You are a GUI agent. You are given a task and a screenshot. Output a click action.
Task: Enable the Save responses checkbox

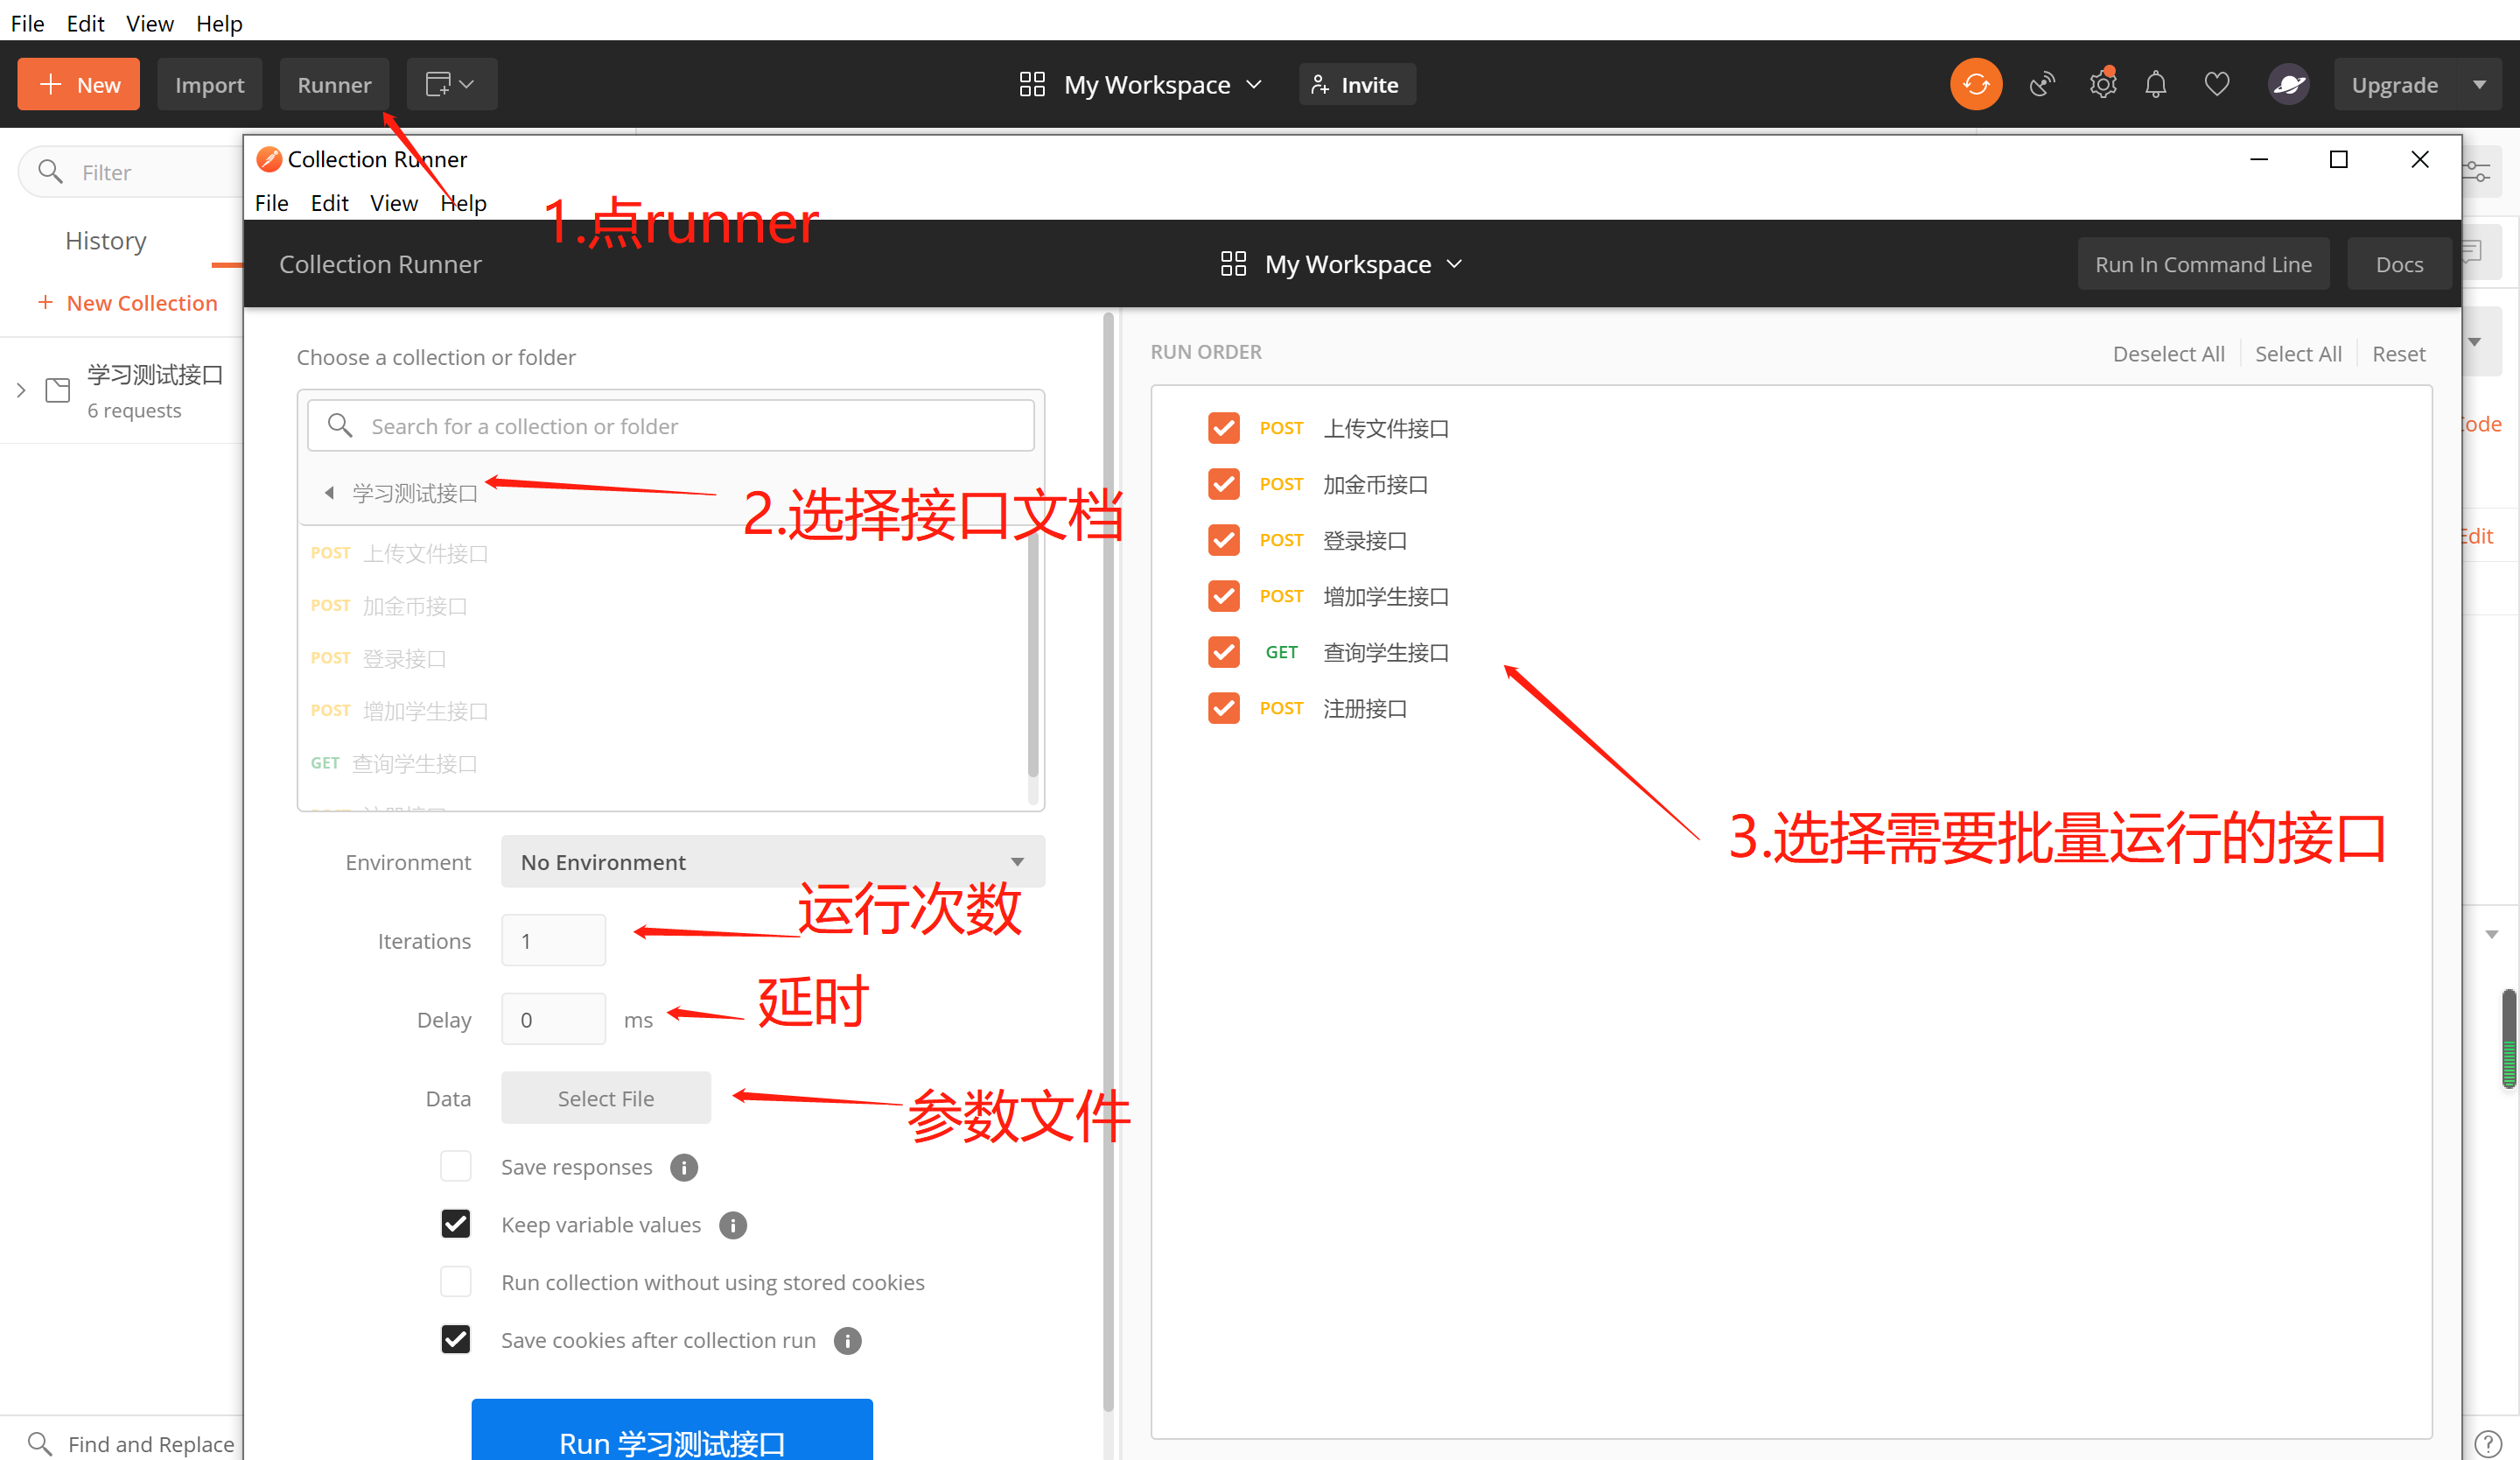click(x=456, y=1166)
